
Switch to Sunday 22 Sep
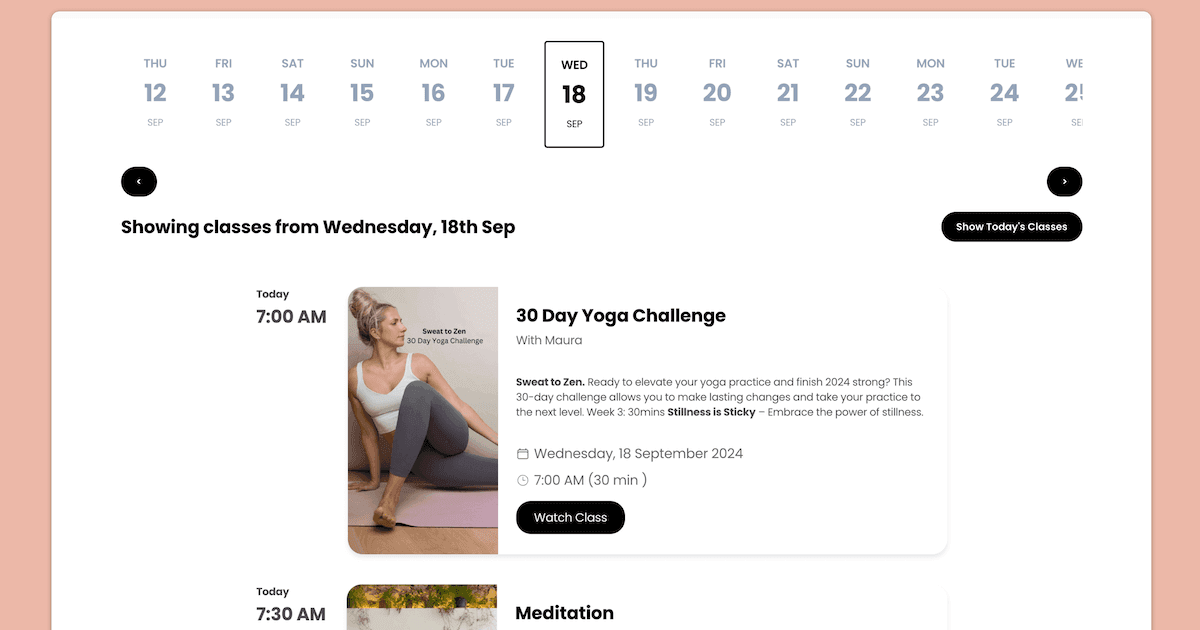(x=858, y=93)
